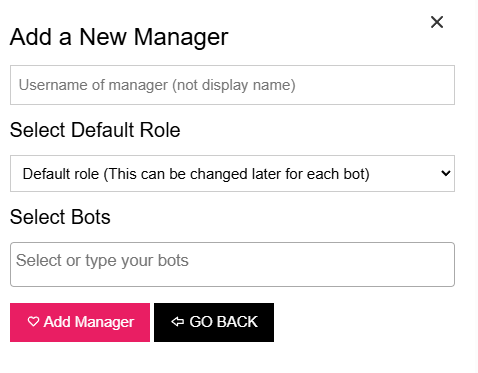Click the "Select or type your bots" placeholder
Image resolution: width=478 pixels, height=373 pixels.
click(102, 260)
